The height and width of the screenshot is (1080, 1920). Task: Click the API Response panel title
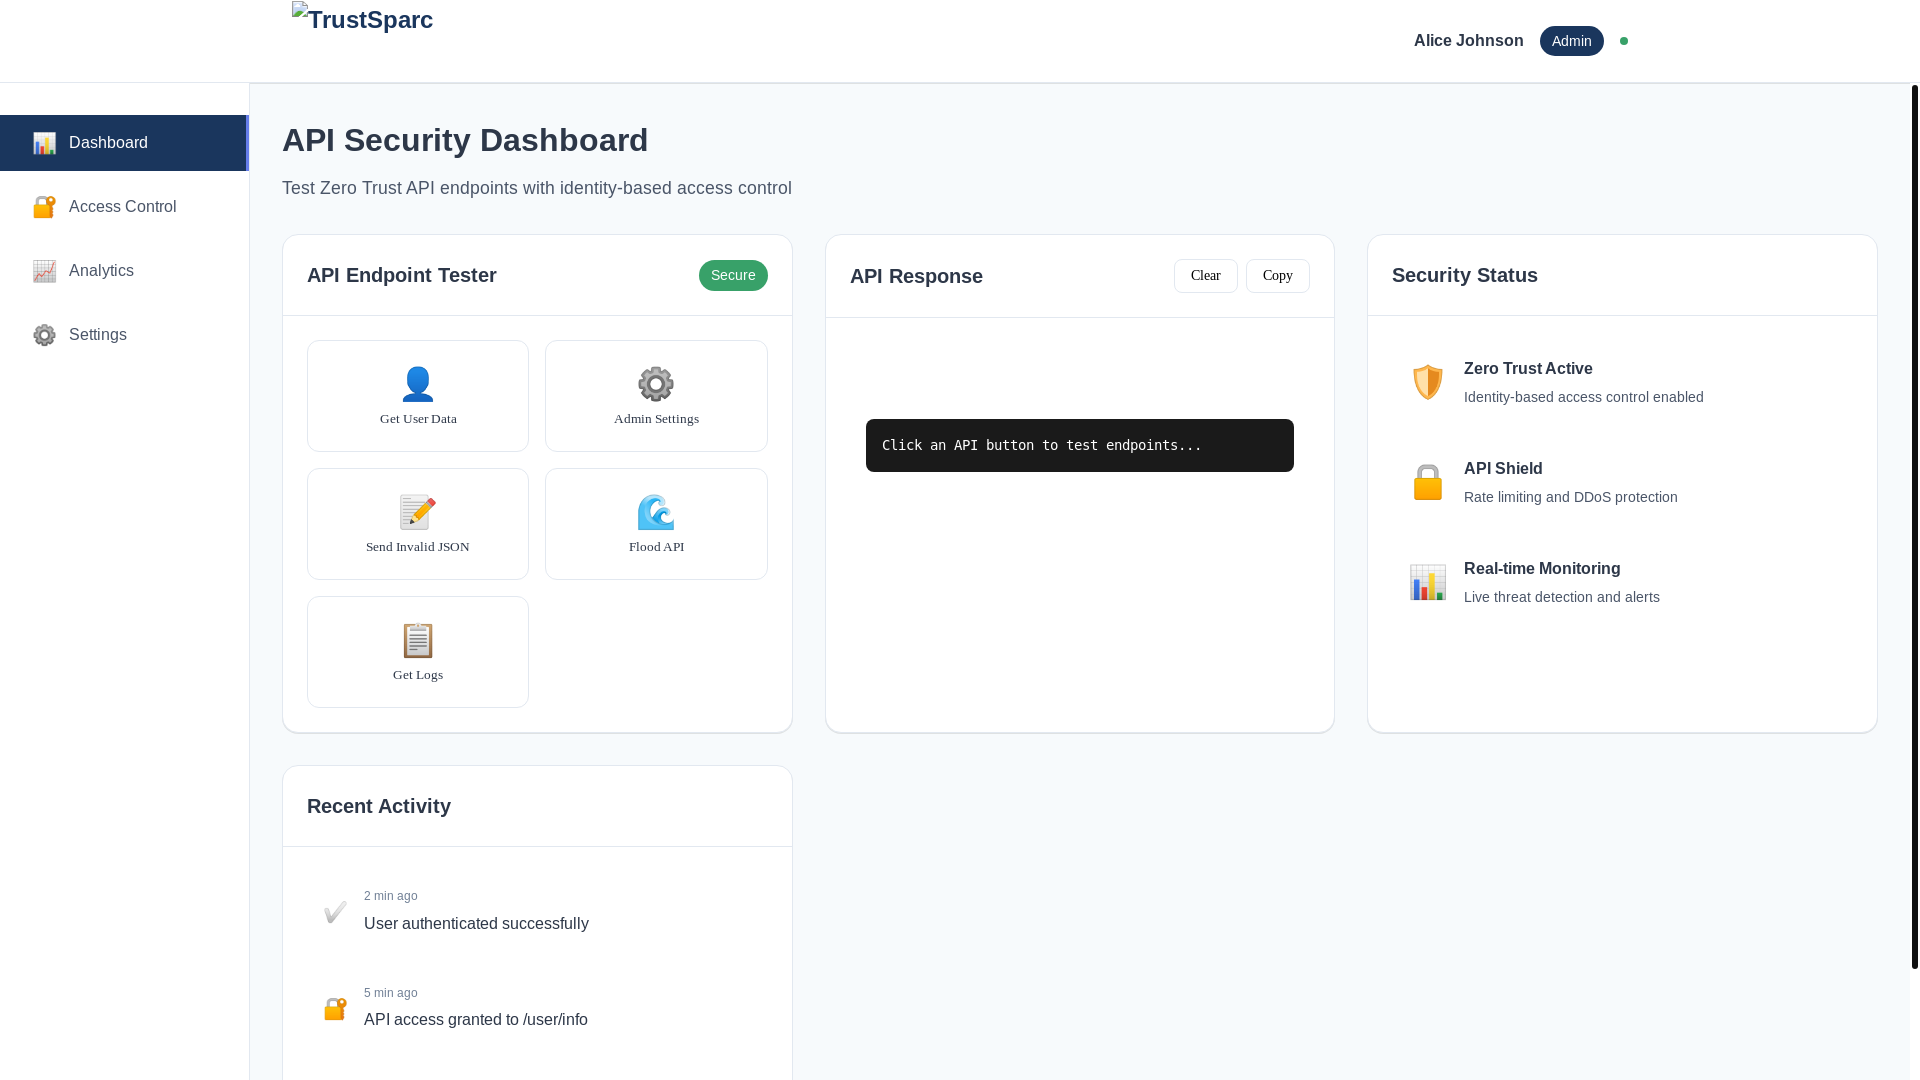click(916, 276)
